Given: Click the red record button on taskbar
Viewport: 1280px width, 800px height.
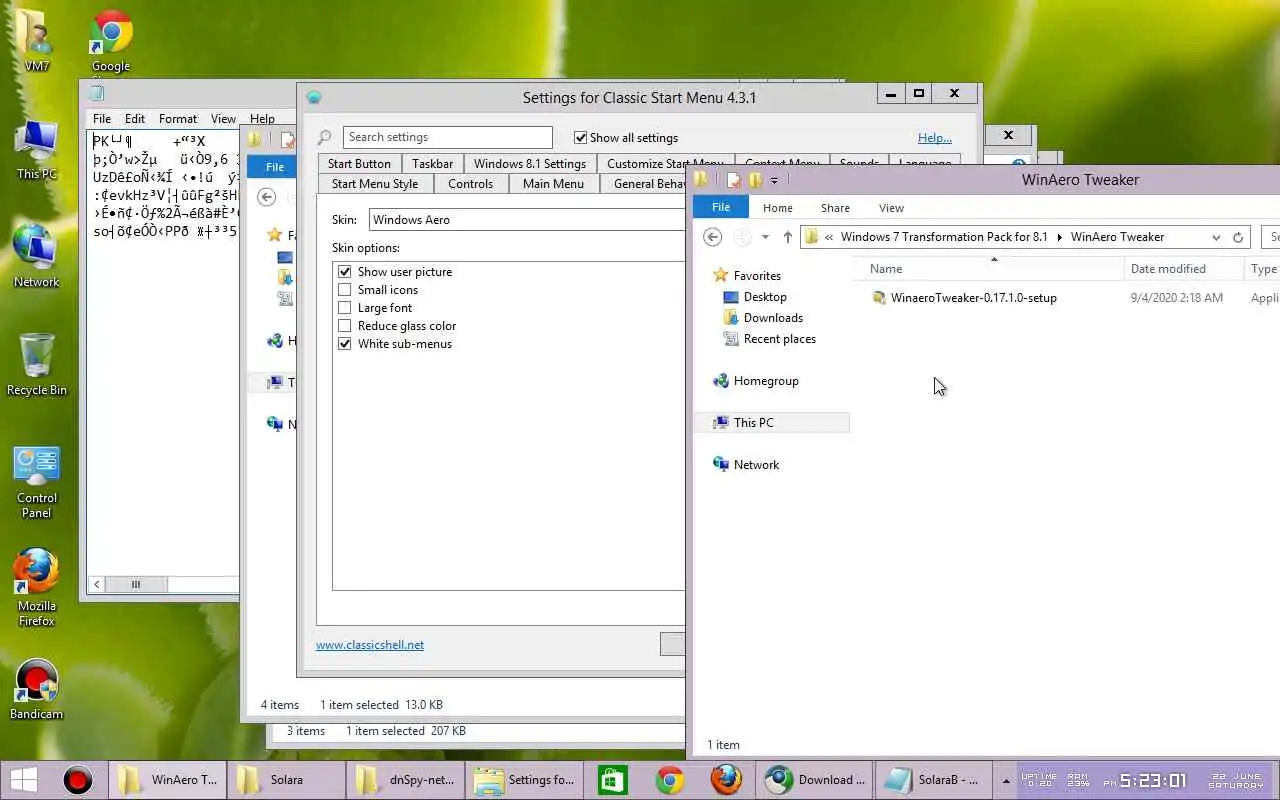Looking at the screenshot, I should (x=77, y=780).
